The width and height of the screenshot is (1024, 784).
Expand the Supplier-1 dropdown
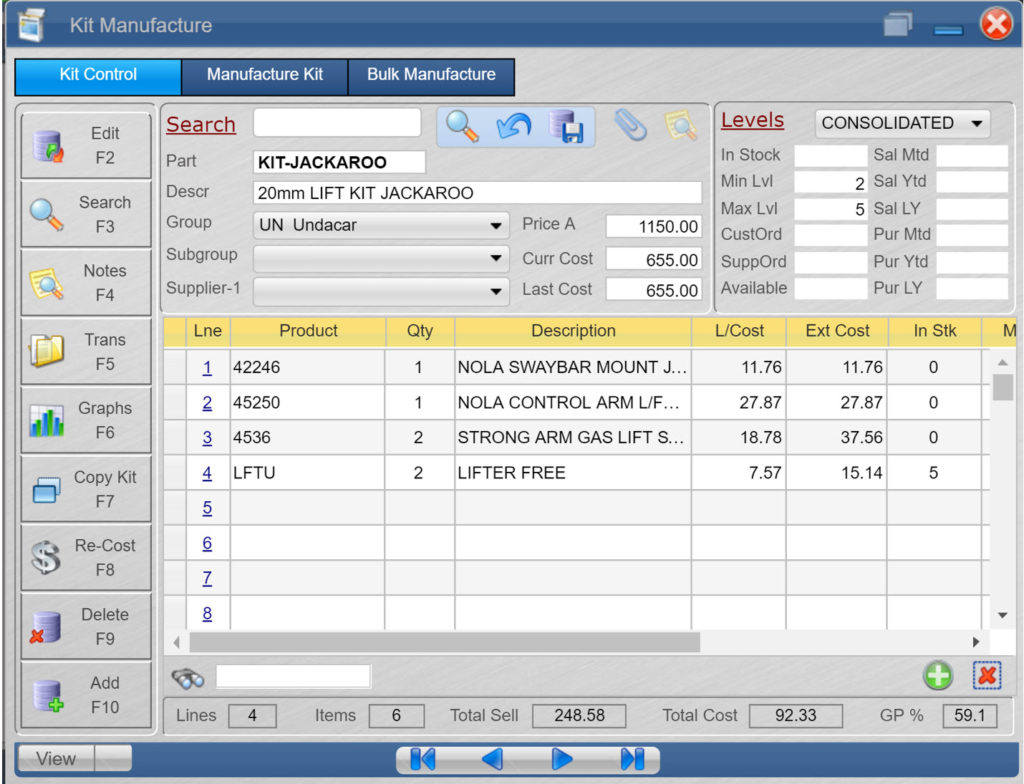(382, 291)
